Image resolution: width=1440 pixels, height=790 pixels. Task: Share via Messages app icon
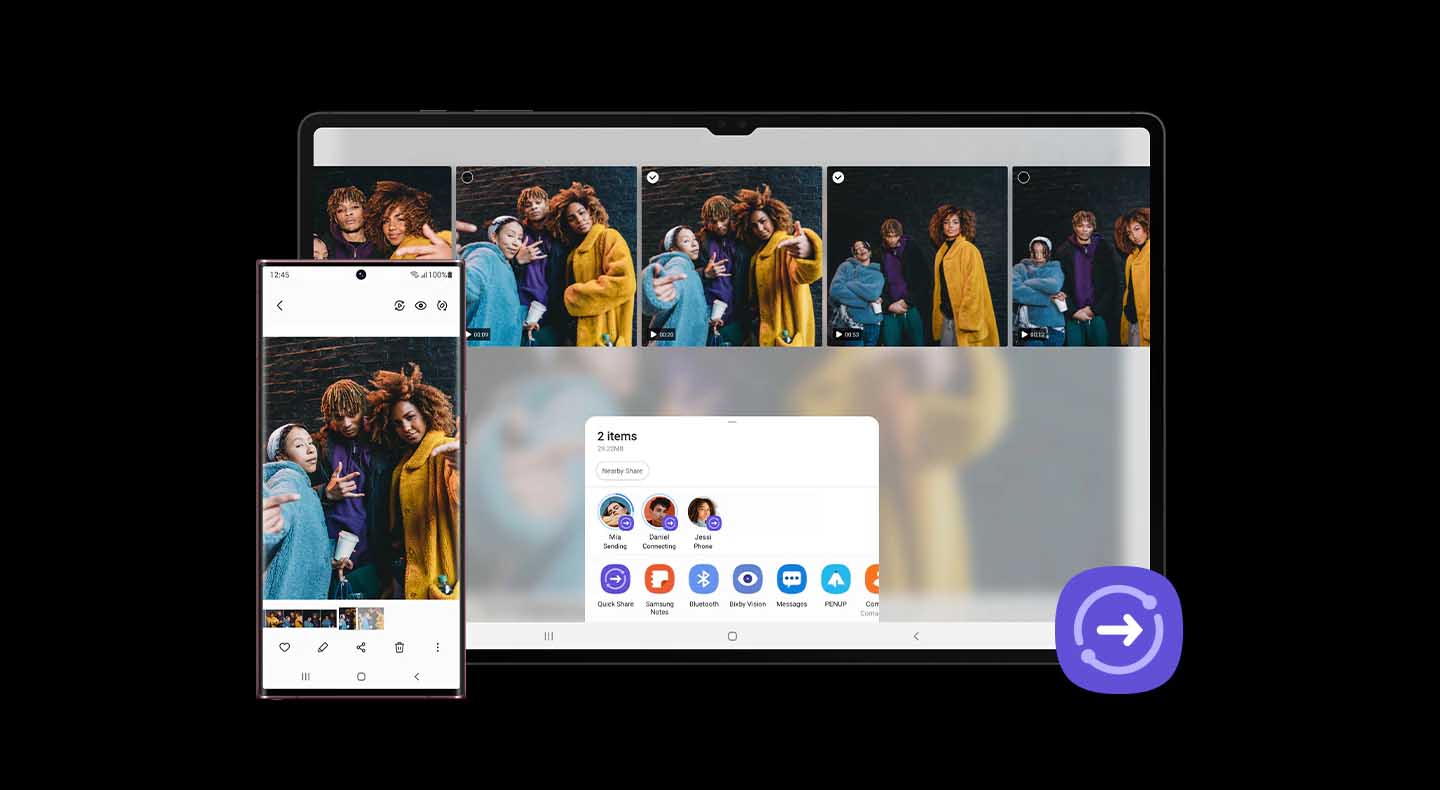(791, 579)
